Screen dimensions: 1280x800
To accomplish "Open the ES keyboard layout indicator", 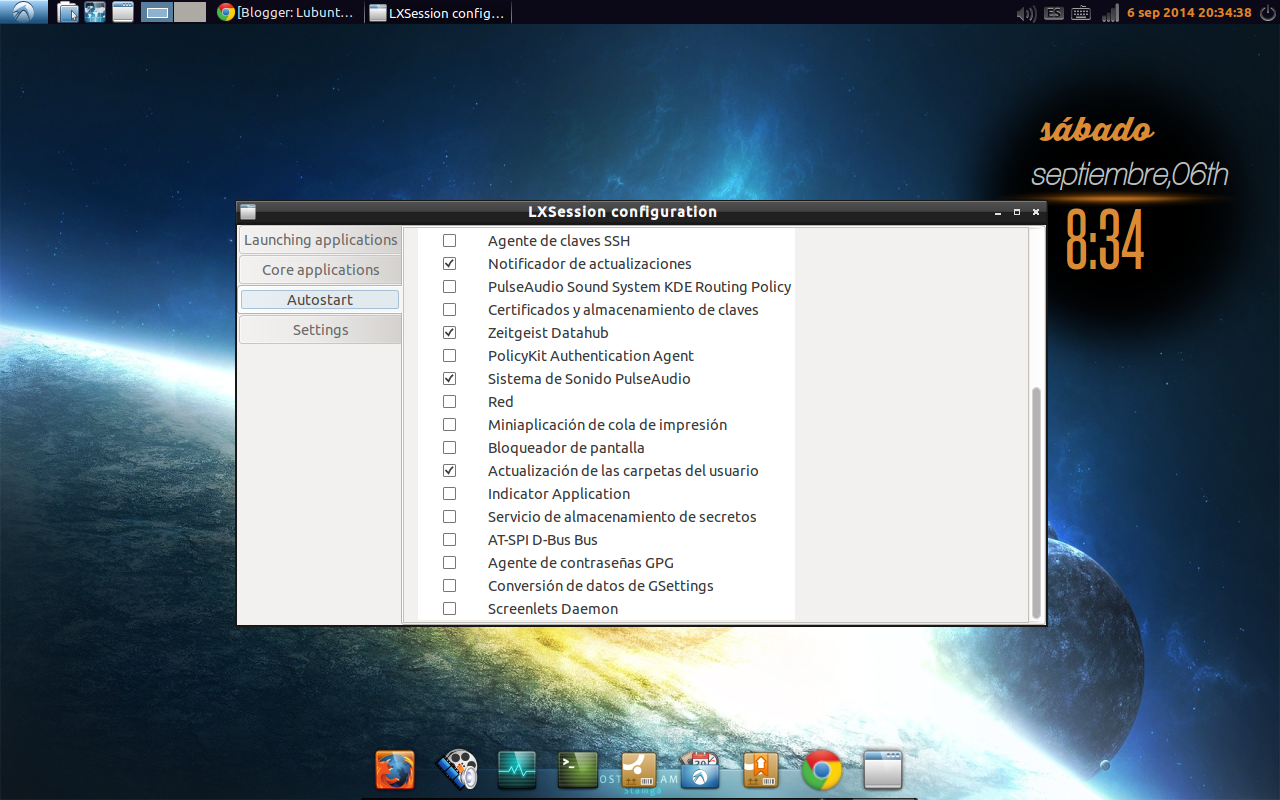I will pos(1052,13).
